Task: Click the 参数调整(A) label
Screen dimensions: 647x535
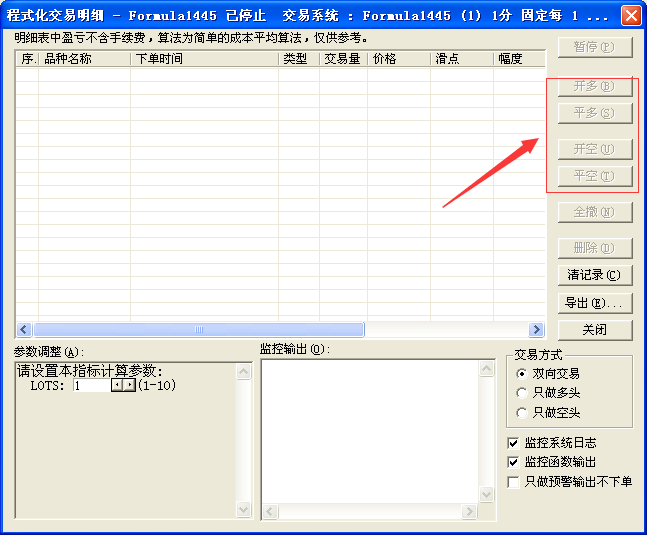Action: tap(49, 352)
